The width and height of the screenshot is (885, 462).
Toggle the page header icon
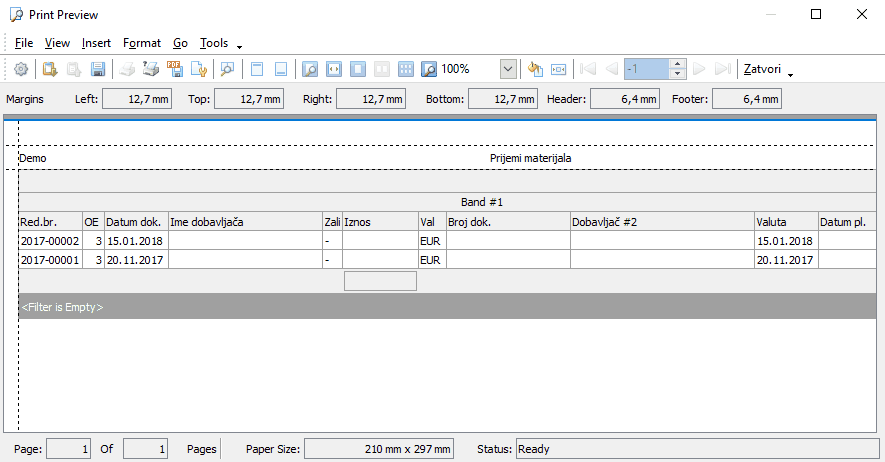[x=257, y=69]
